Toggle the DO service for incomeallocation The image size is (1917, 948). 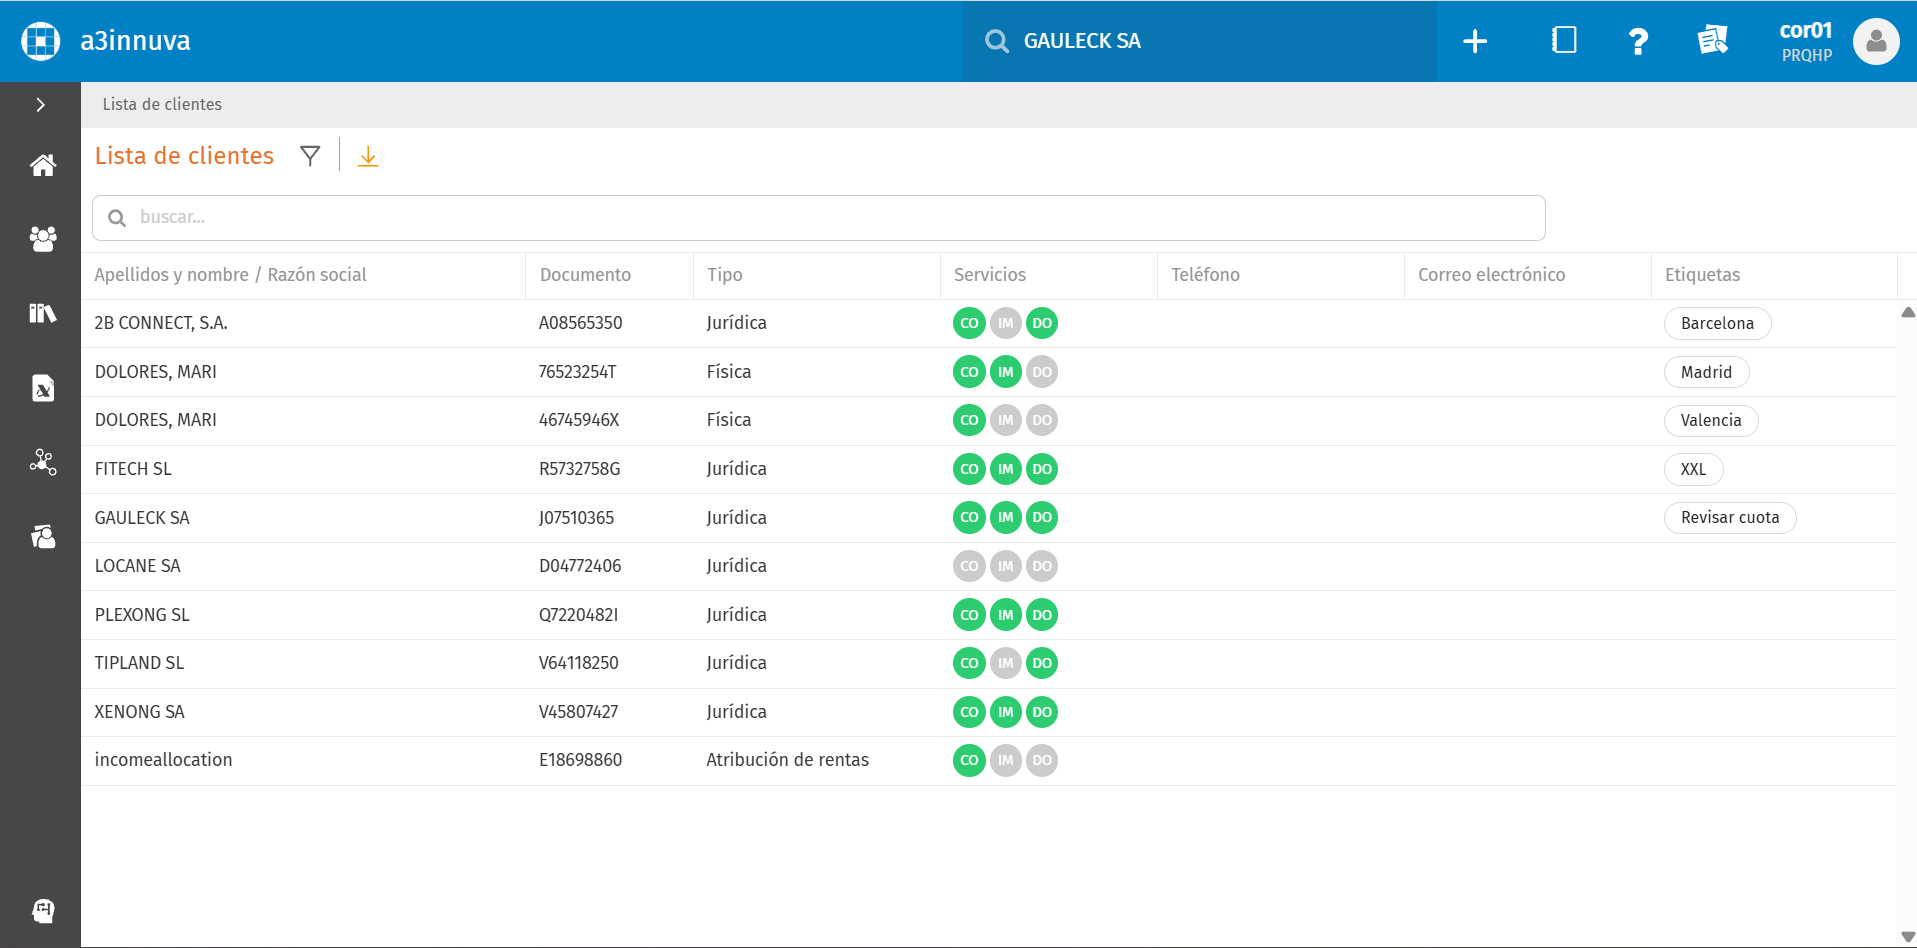1042,760
